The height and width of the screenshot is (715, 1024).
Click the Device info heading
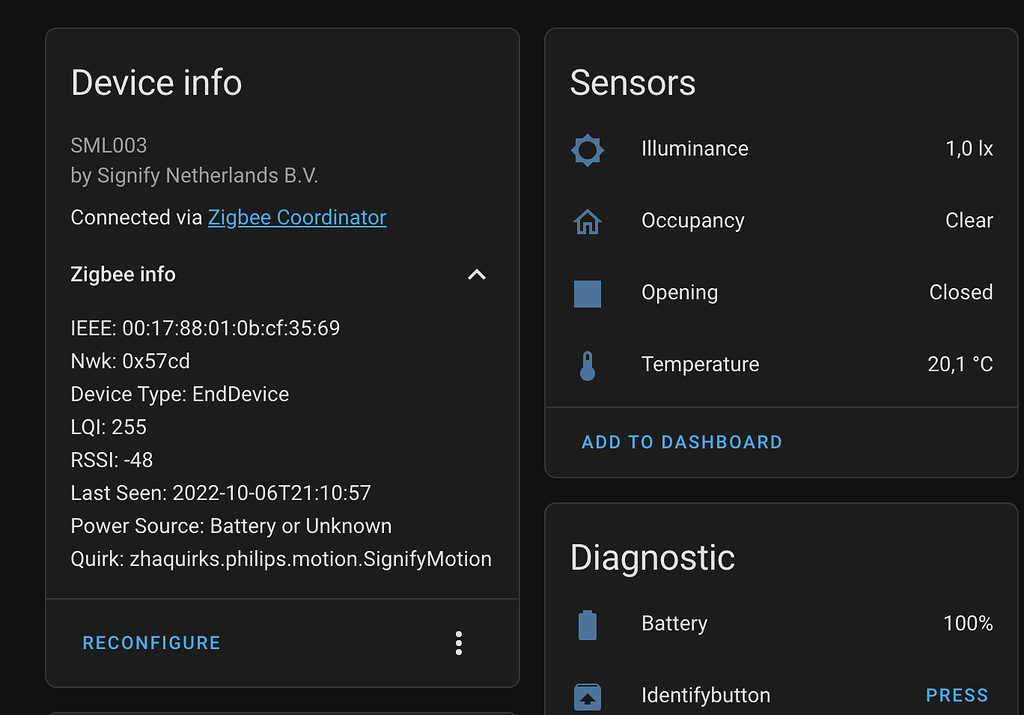[156, 83]
